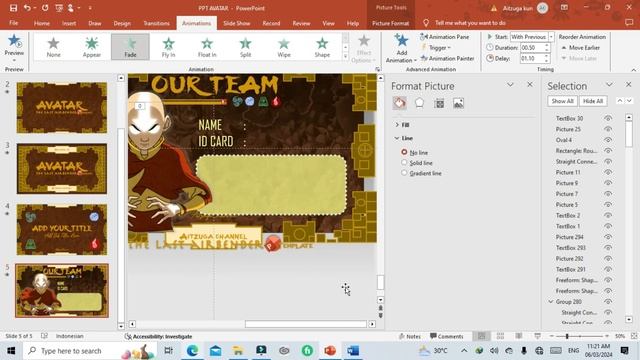The width and height of the screenshot is (640, 360).
Task: Open Size & Properties tab icon
Action: pos(439,103)
